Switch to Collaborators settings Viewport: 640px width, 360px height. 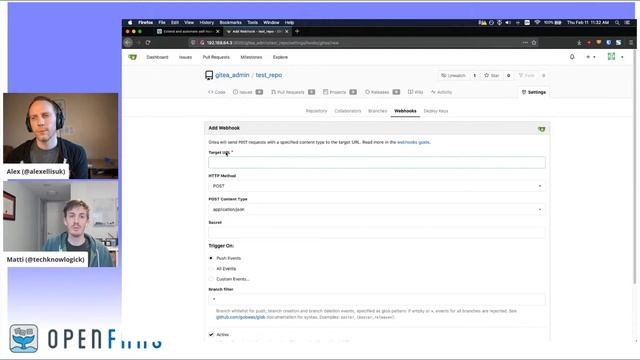pos(347,111)
